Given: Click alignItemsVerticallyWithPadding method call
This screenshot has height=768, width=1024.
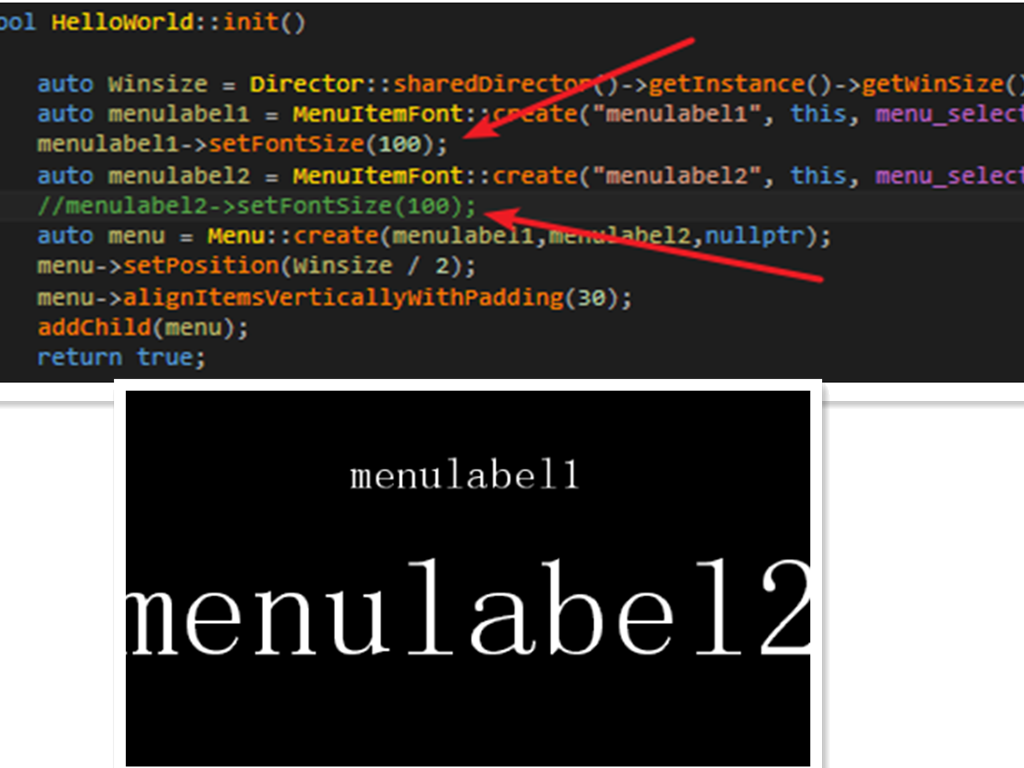Looking at the screenshot, I should (x=343, y=297).
